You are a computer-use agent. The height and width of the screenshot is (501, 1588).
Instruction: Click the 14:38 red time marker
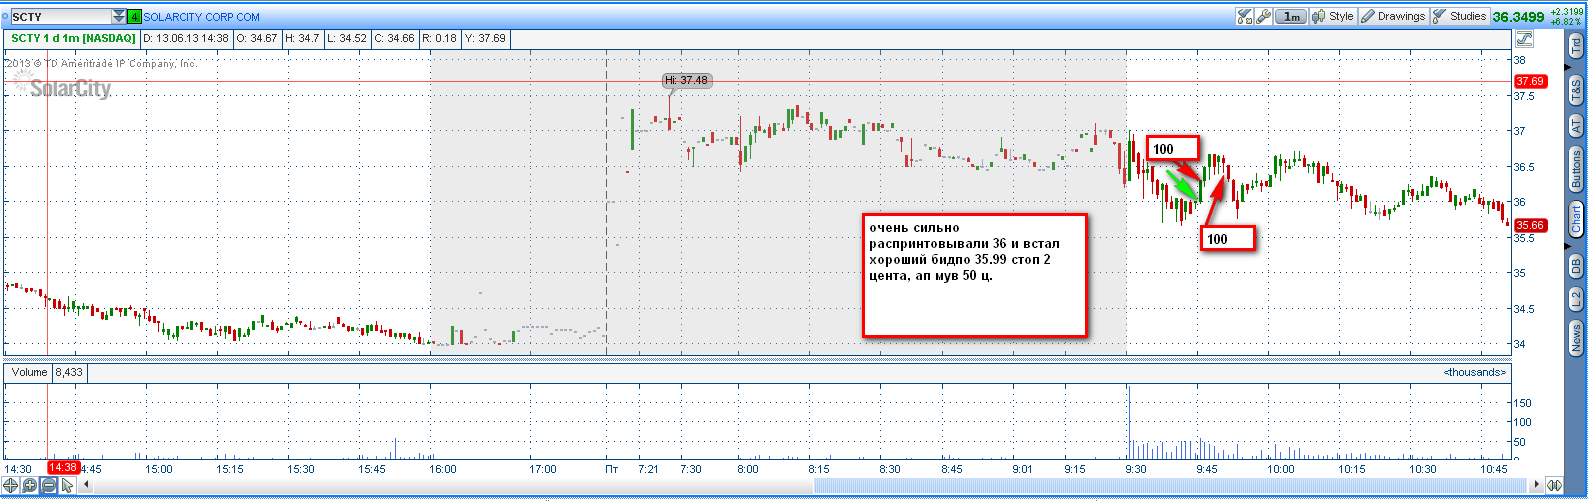[x=63, y=468]
